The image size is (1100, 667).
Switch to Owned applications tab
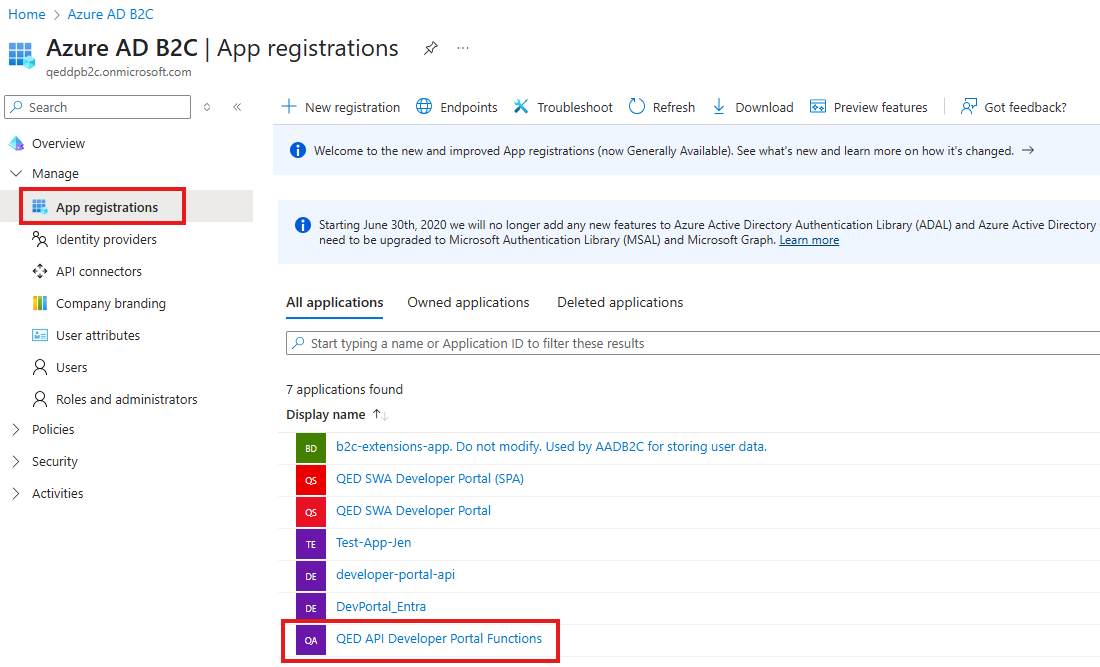(x=468, y=302)
